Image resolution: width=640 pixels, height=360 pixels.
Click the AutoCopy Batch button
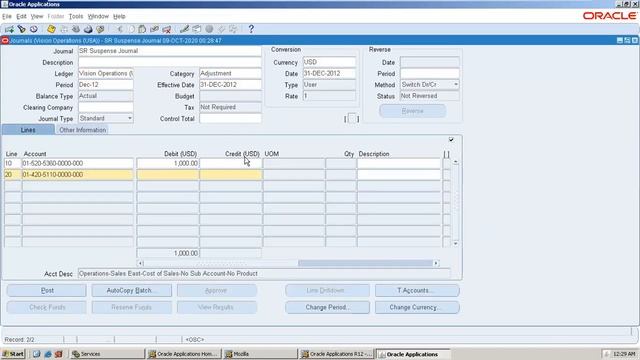(x=131, y=291)
